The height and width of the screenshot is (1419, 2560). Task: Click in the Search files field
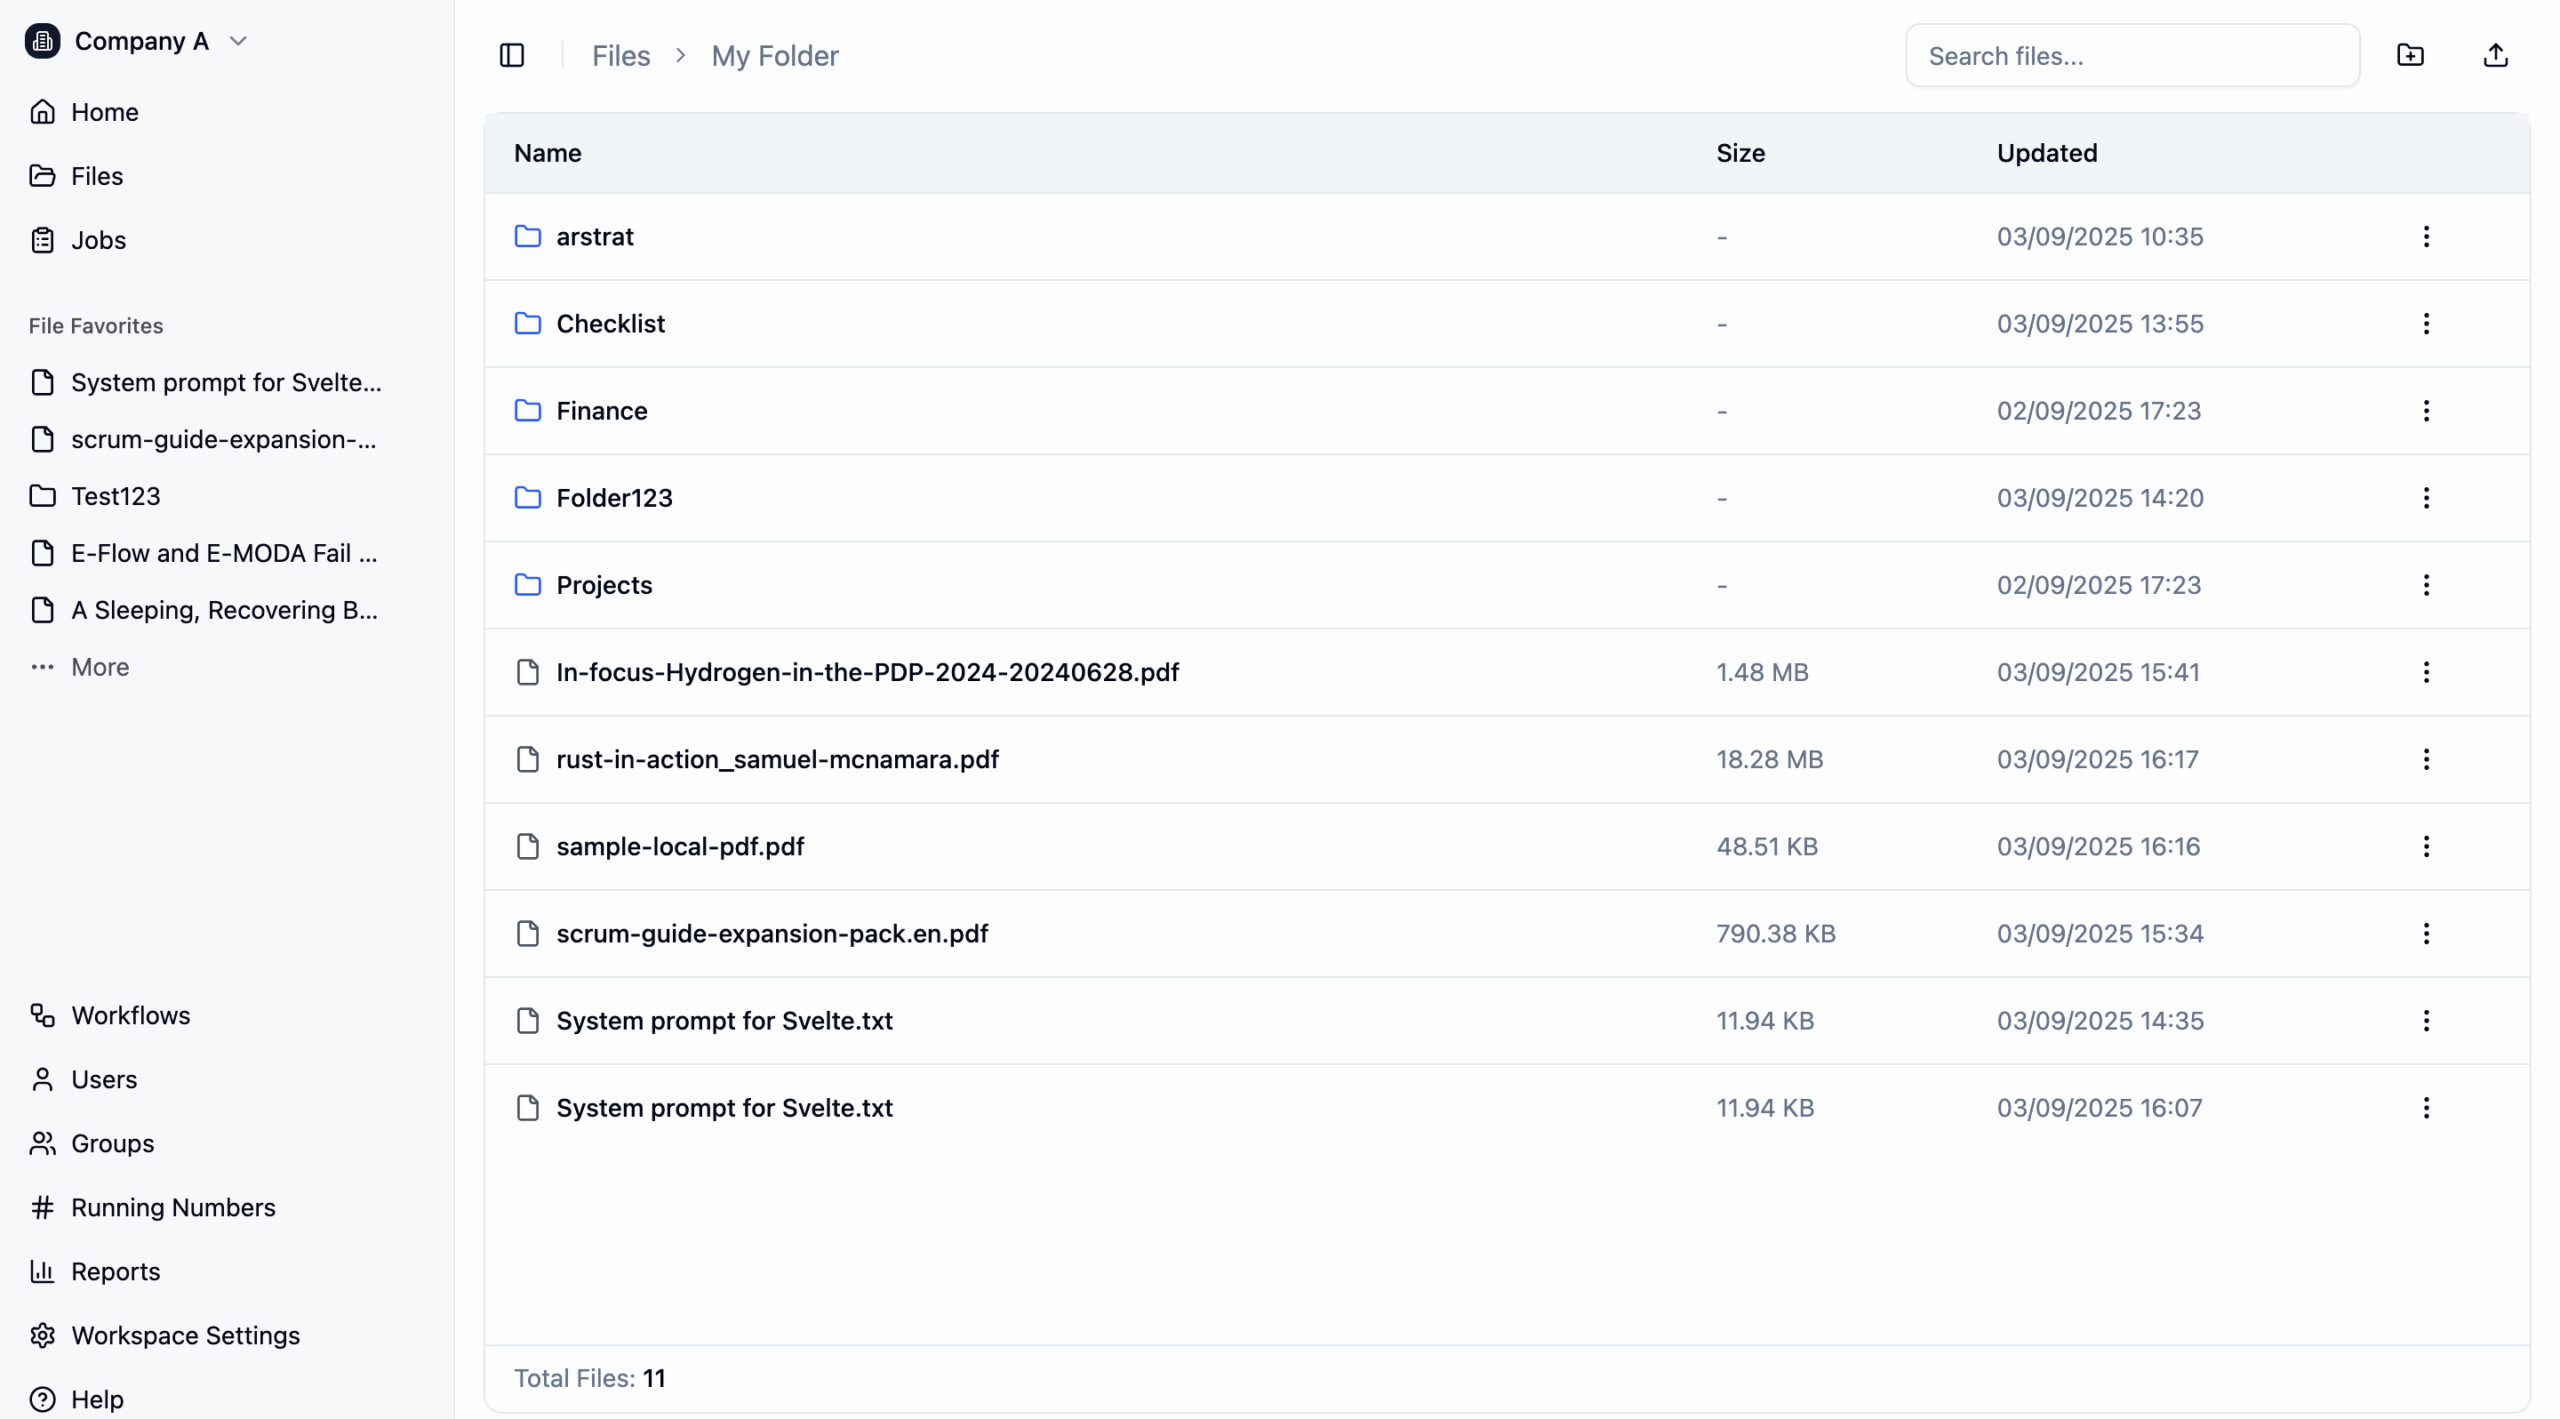point(2132,56)
